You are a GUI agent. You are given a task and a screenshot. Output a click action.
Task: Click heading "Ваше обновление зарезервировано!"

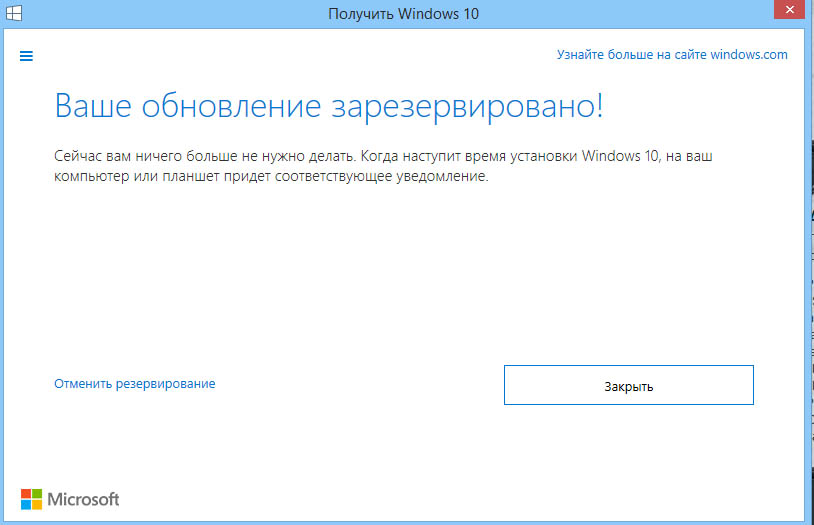pyautogui.click(x=329, y=106)
